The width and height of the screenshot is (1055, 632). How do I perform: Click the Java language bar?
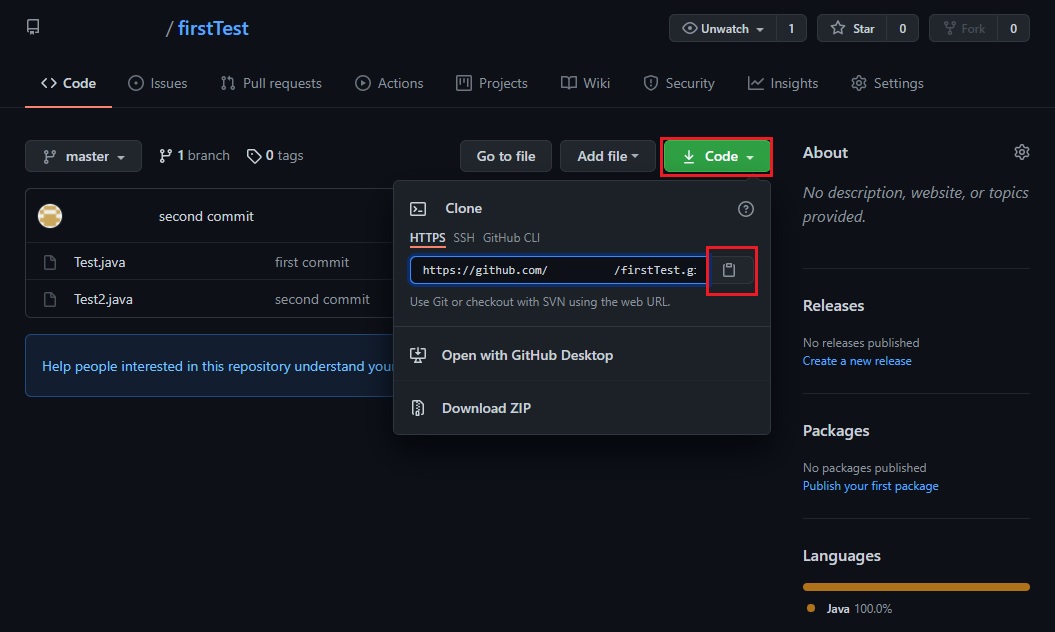point(916,587)
